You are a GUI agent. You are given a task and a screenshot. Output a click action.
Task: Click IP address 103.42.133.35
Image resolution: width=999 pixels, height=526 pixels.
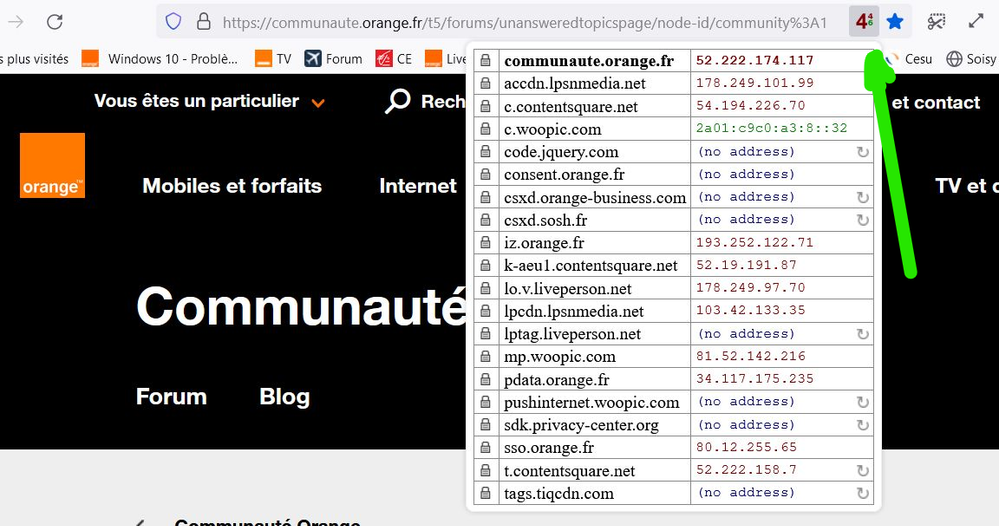[751, 310]
